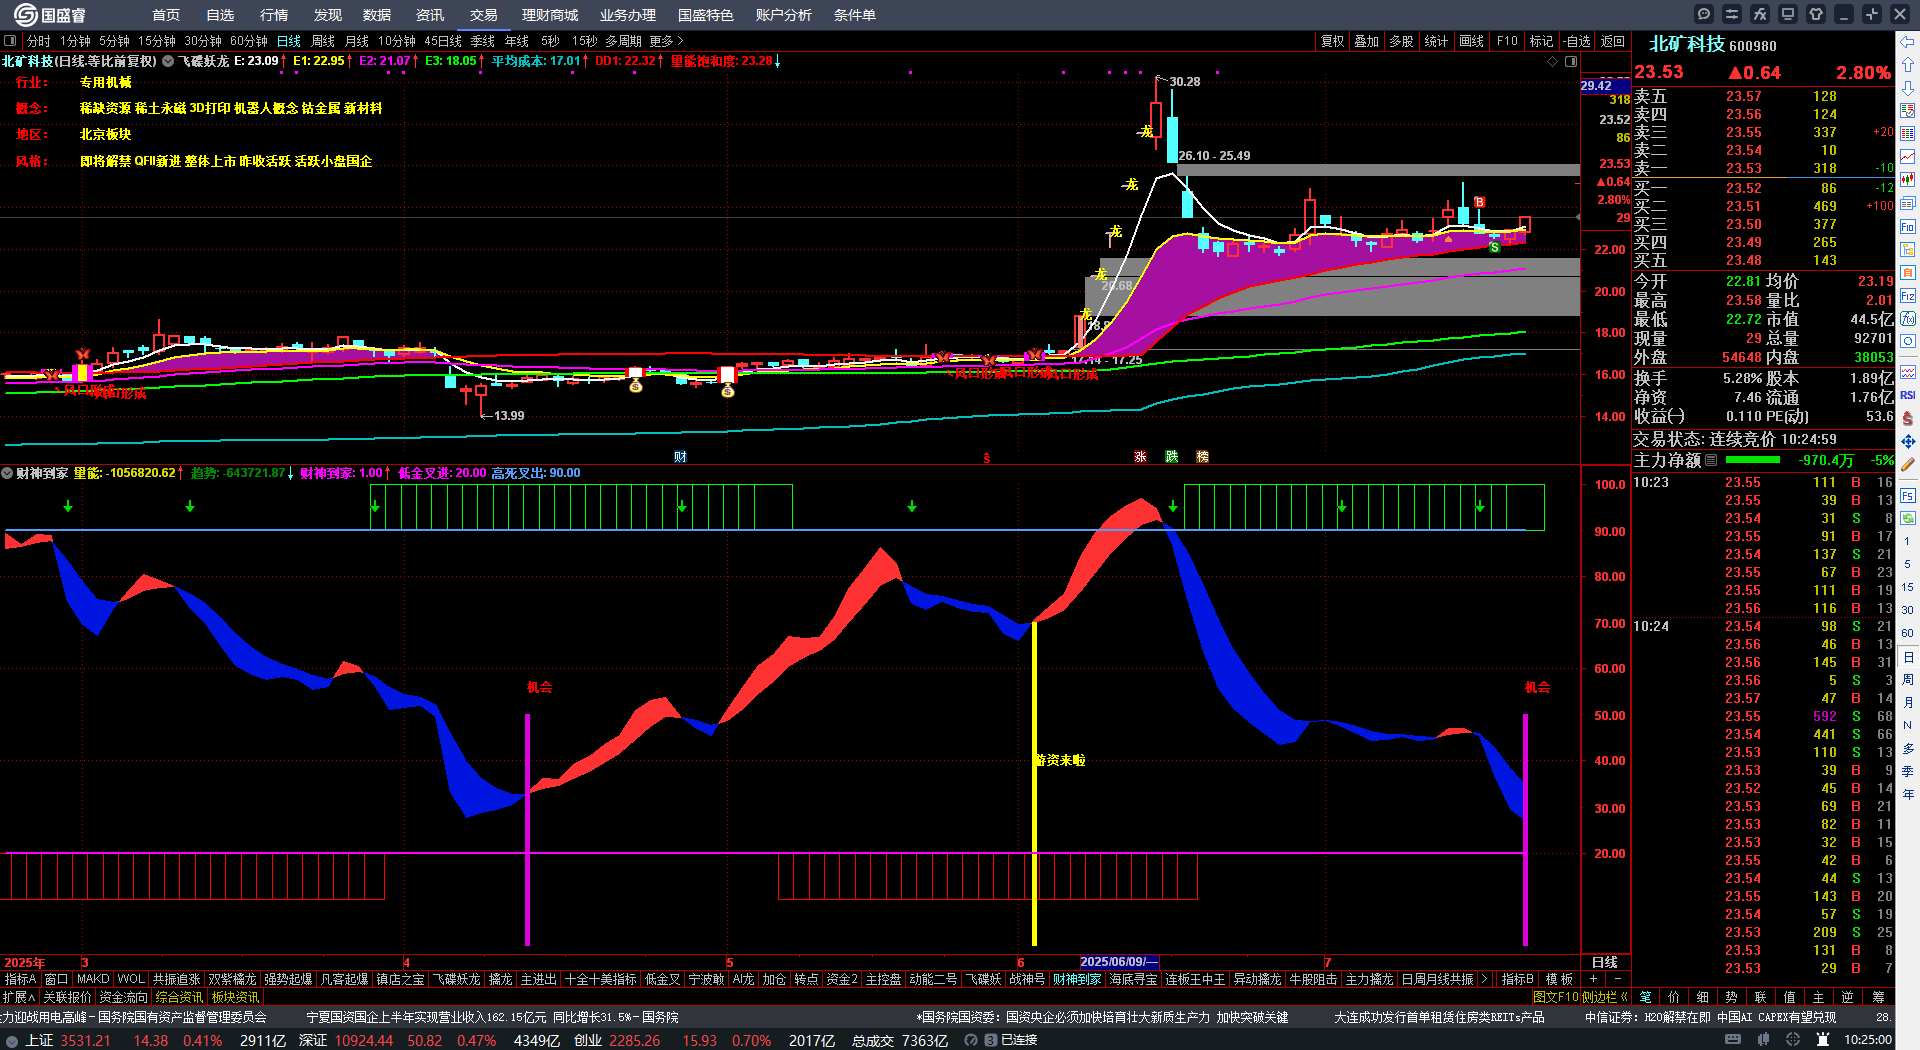Click the four-way move arrows icon
Screen dimensions: 1920x1050
click(x=1908, y=441)
